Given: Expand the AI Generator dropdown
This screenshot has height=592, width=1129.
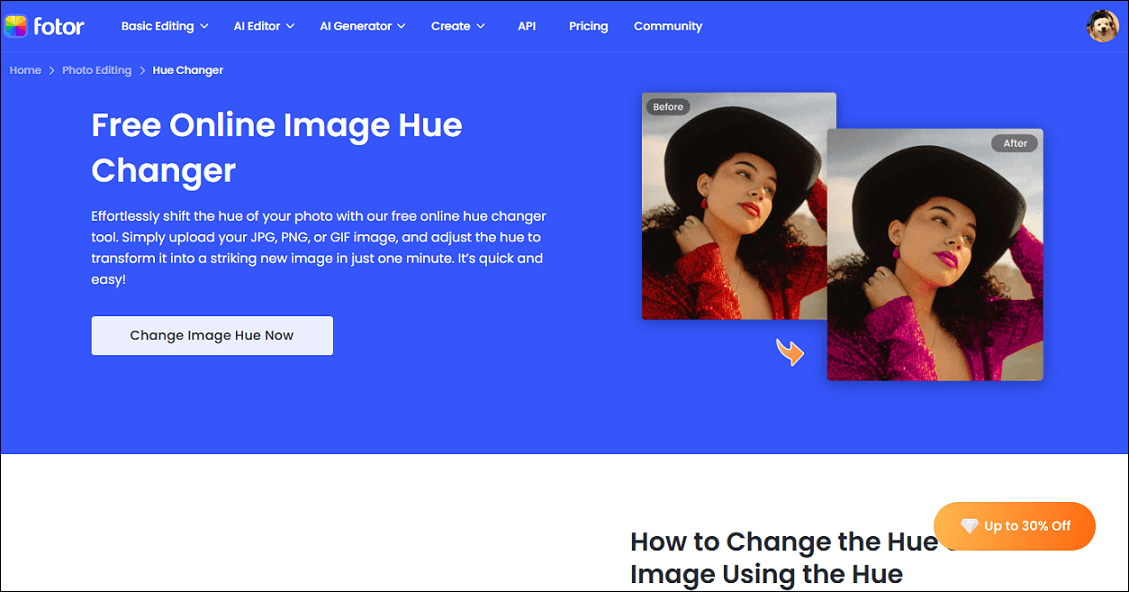Looking at the screenshot, I should coord(362,26).
